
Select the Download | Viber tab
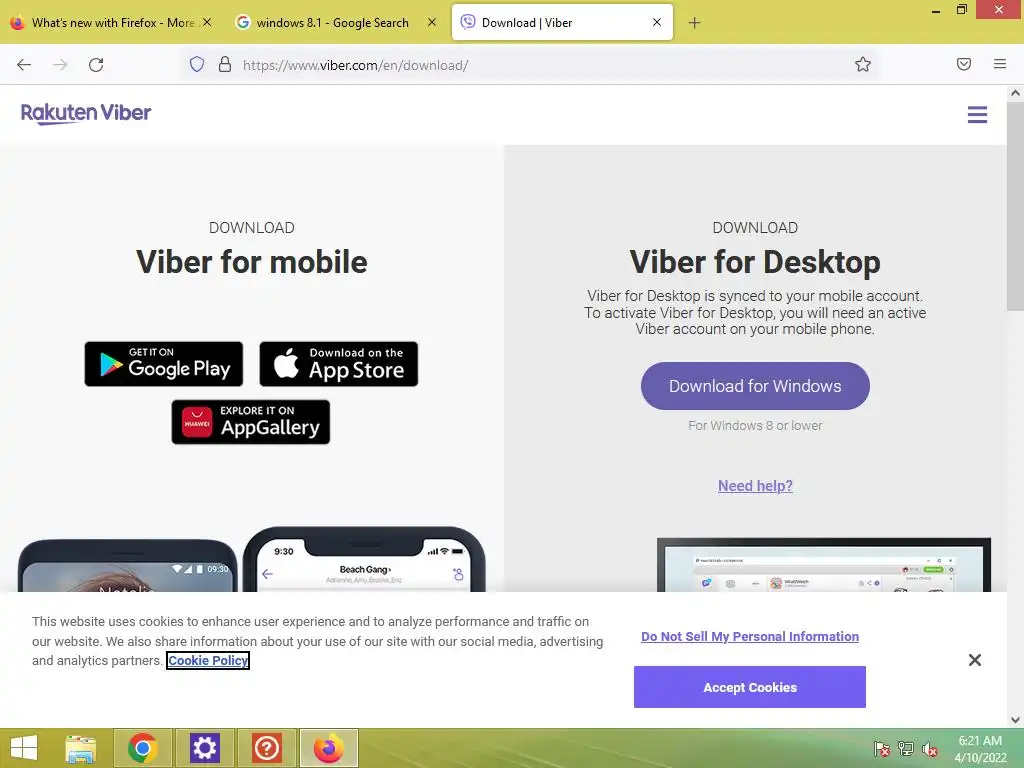[x=562, y=22]
